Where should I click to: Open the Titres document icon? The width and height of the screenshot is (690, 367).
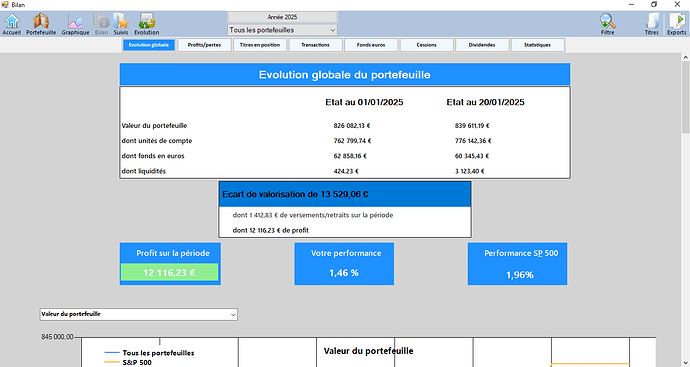click(652, 24)
